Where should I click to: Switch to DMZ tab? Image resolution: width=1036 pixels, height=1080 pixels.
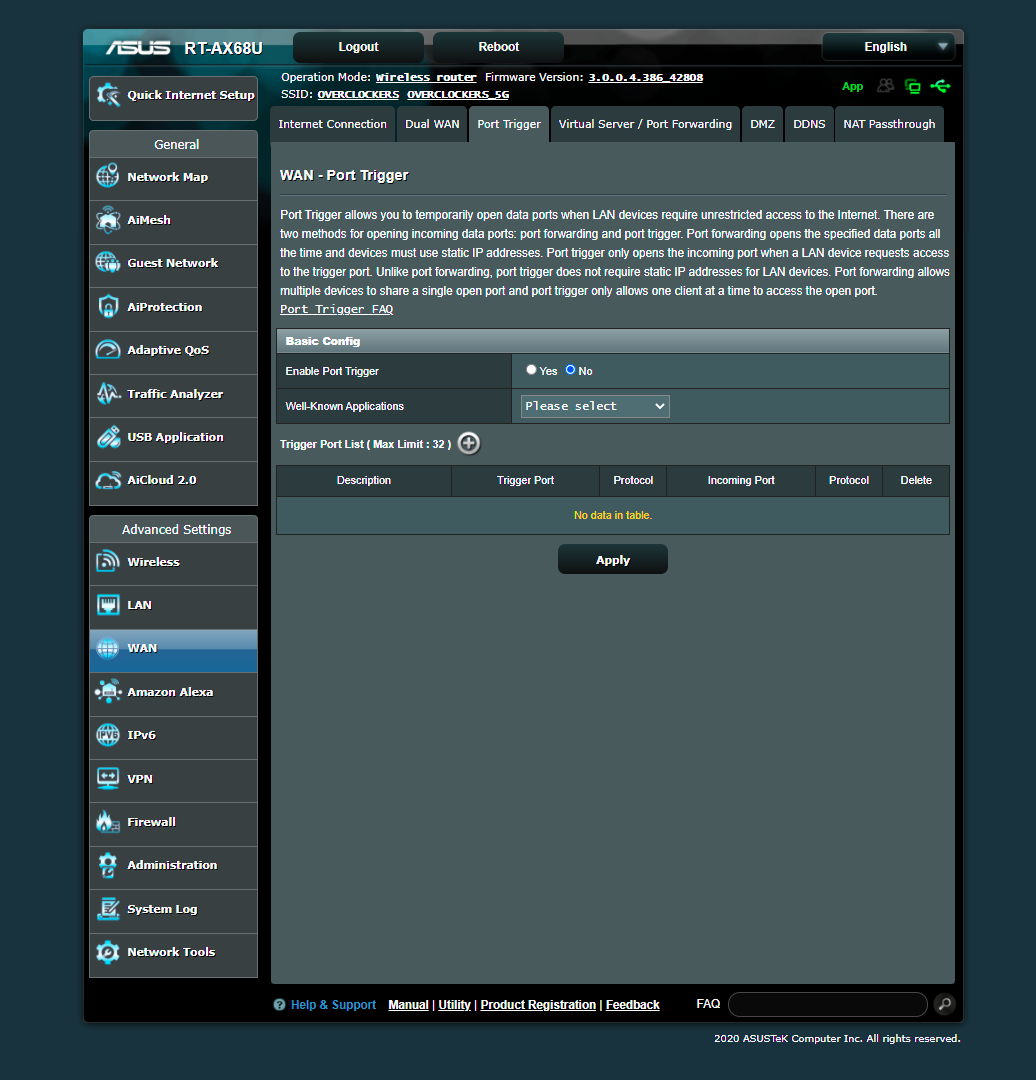(x=763, y=124)
